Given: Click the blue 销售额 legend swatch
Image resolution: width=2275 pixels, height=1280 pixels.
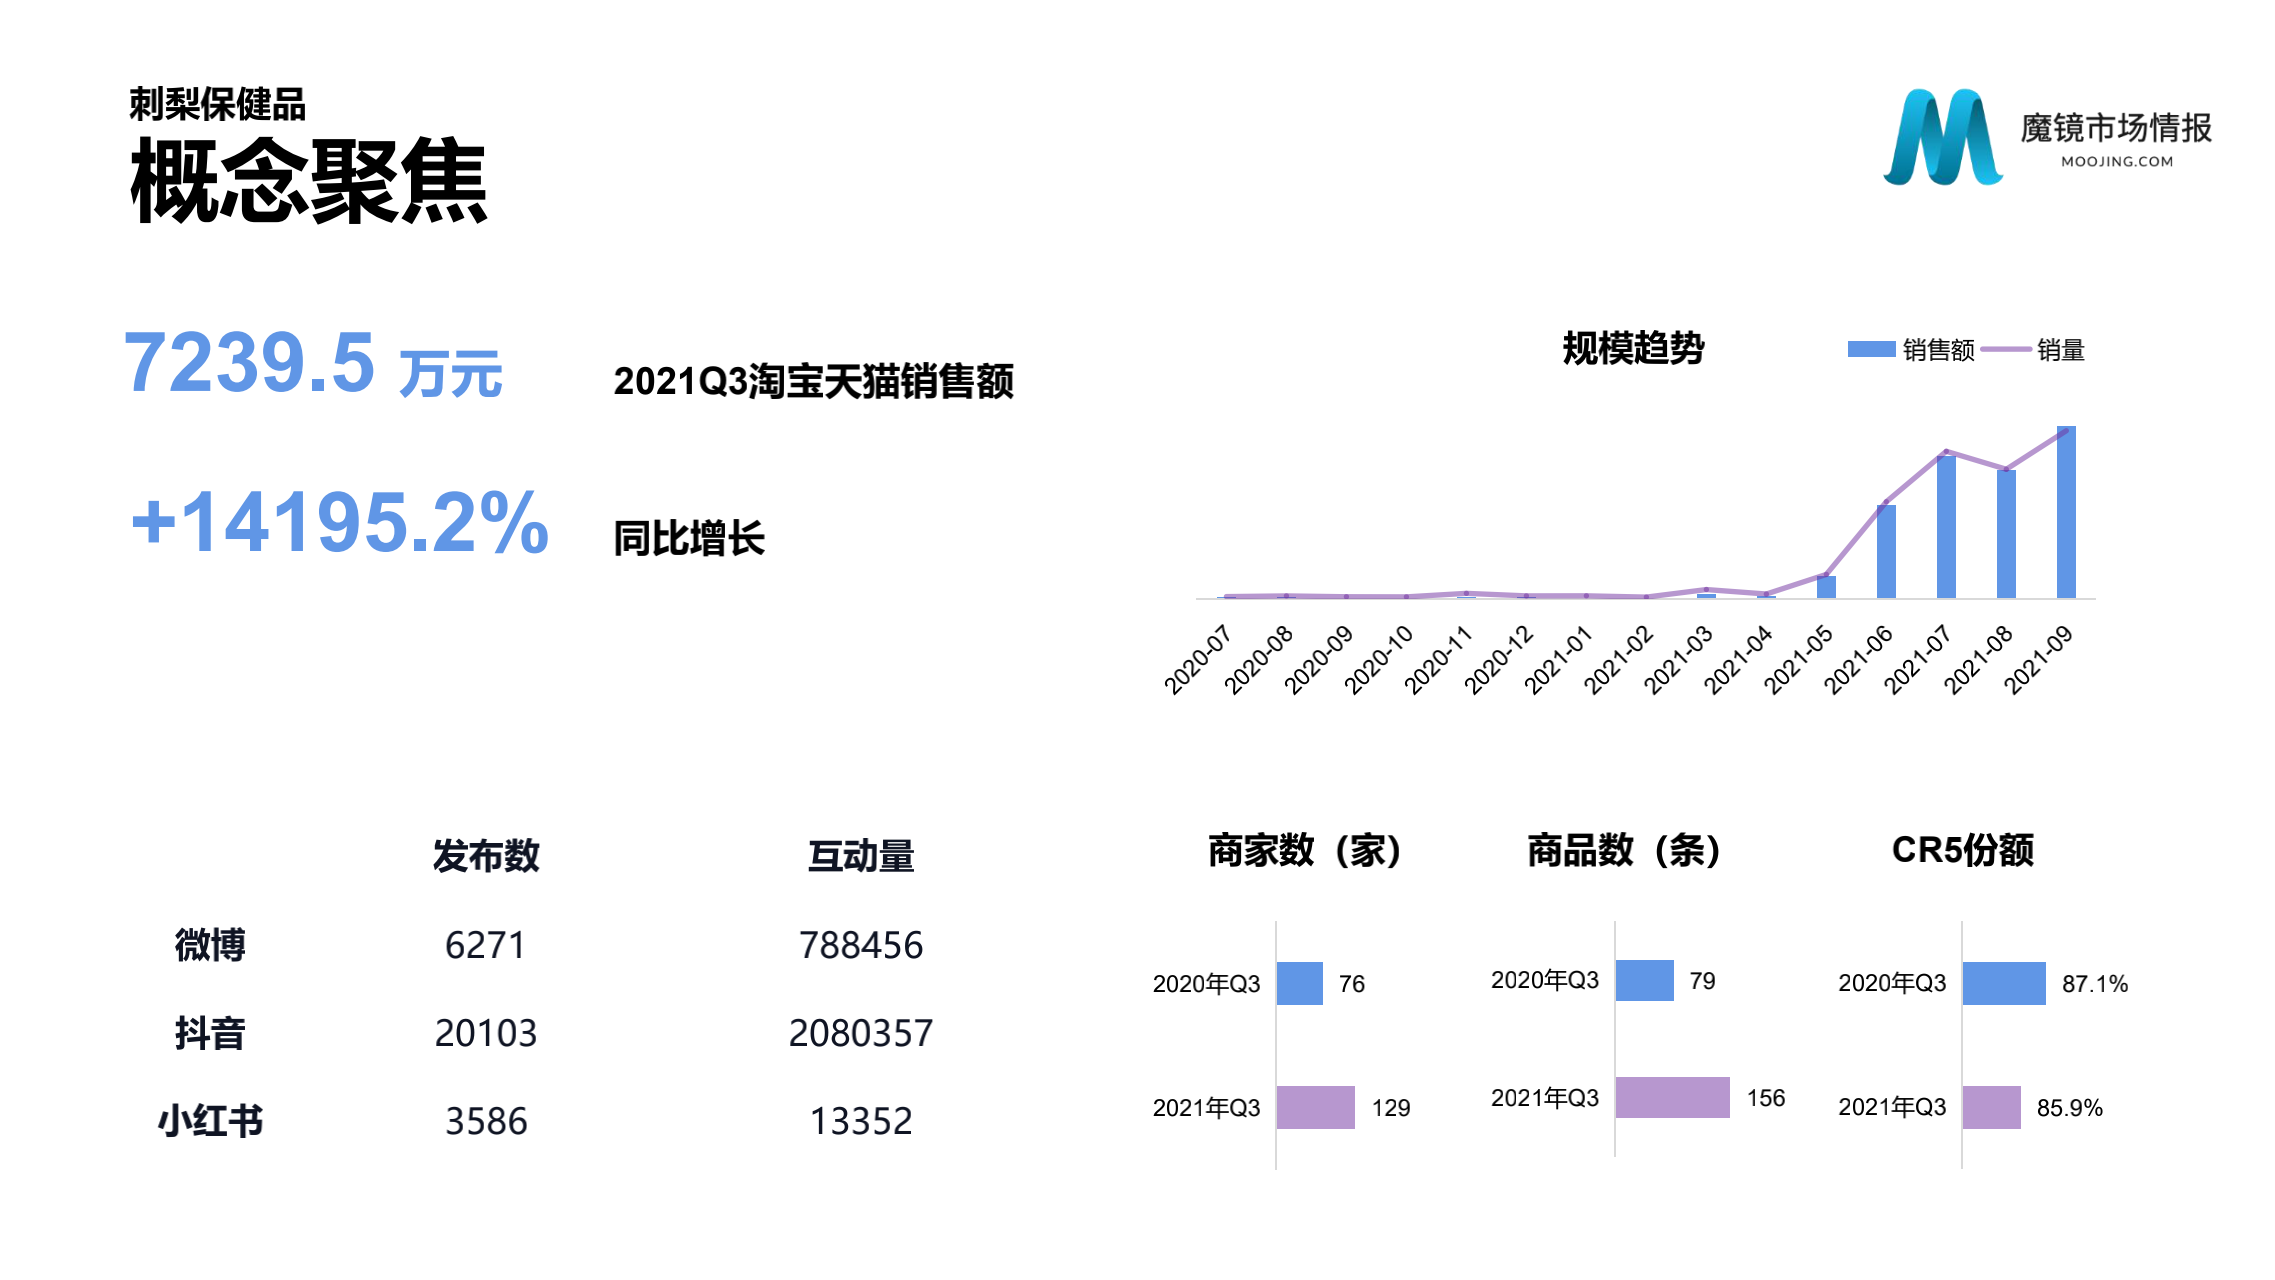Looking at the screenshot, I should (1870, 349).
